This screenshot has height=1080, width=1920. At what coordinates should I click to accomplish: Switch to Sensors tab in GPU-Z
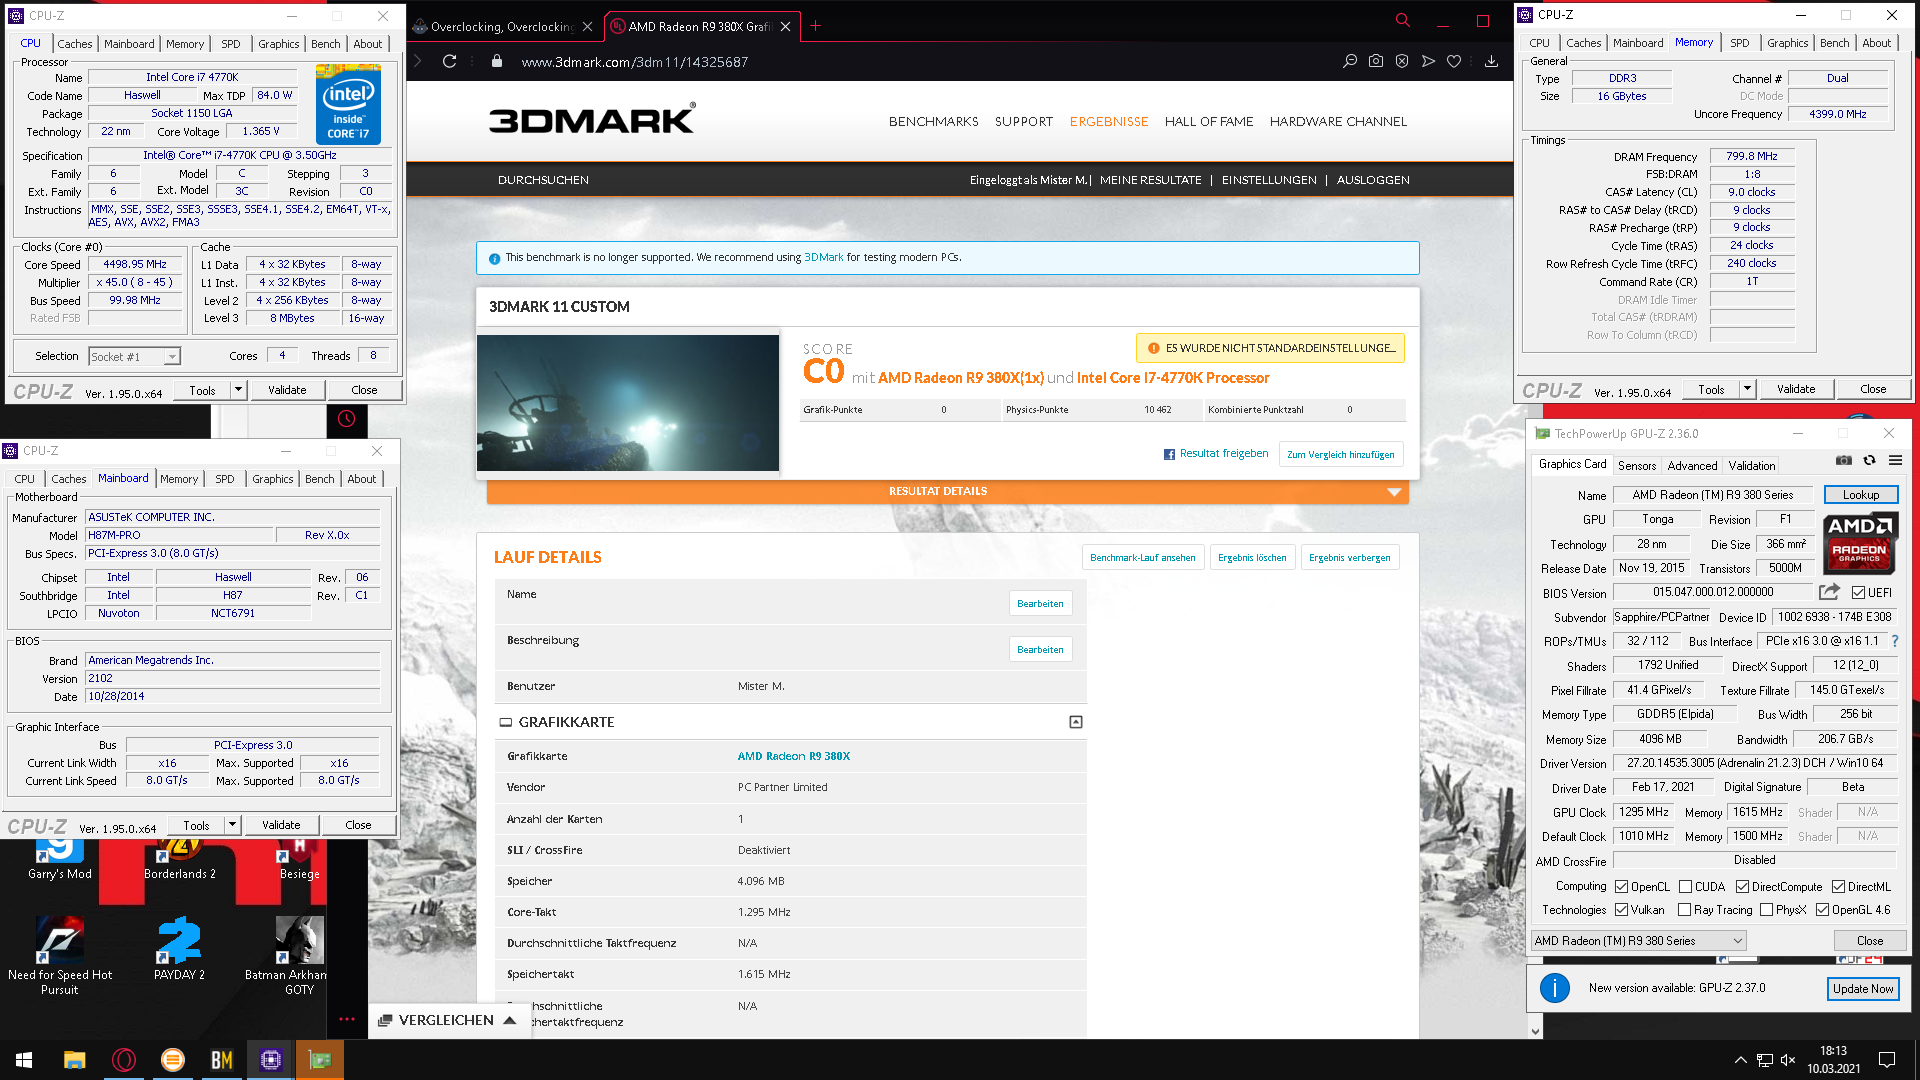tap(1637, 466)
